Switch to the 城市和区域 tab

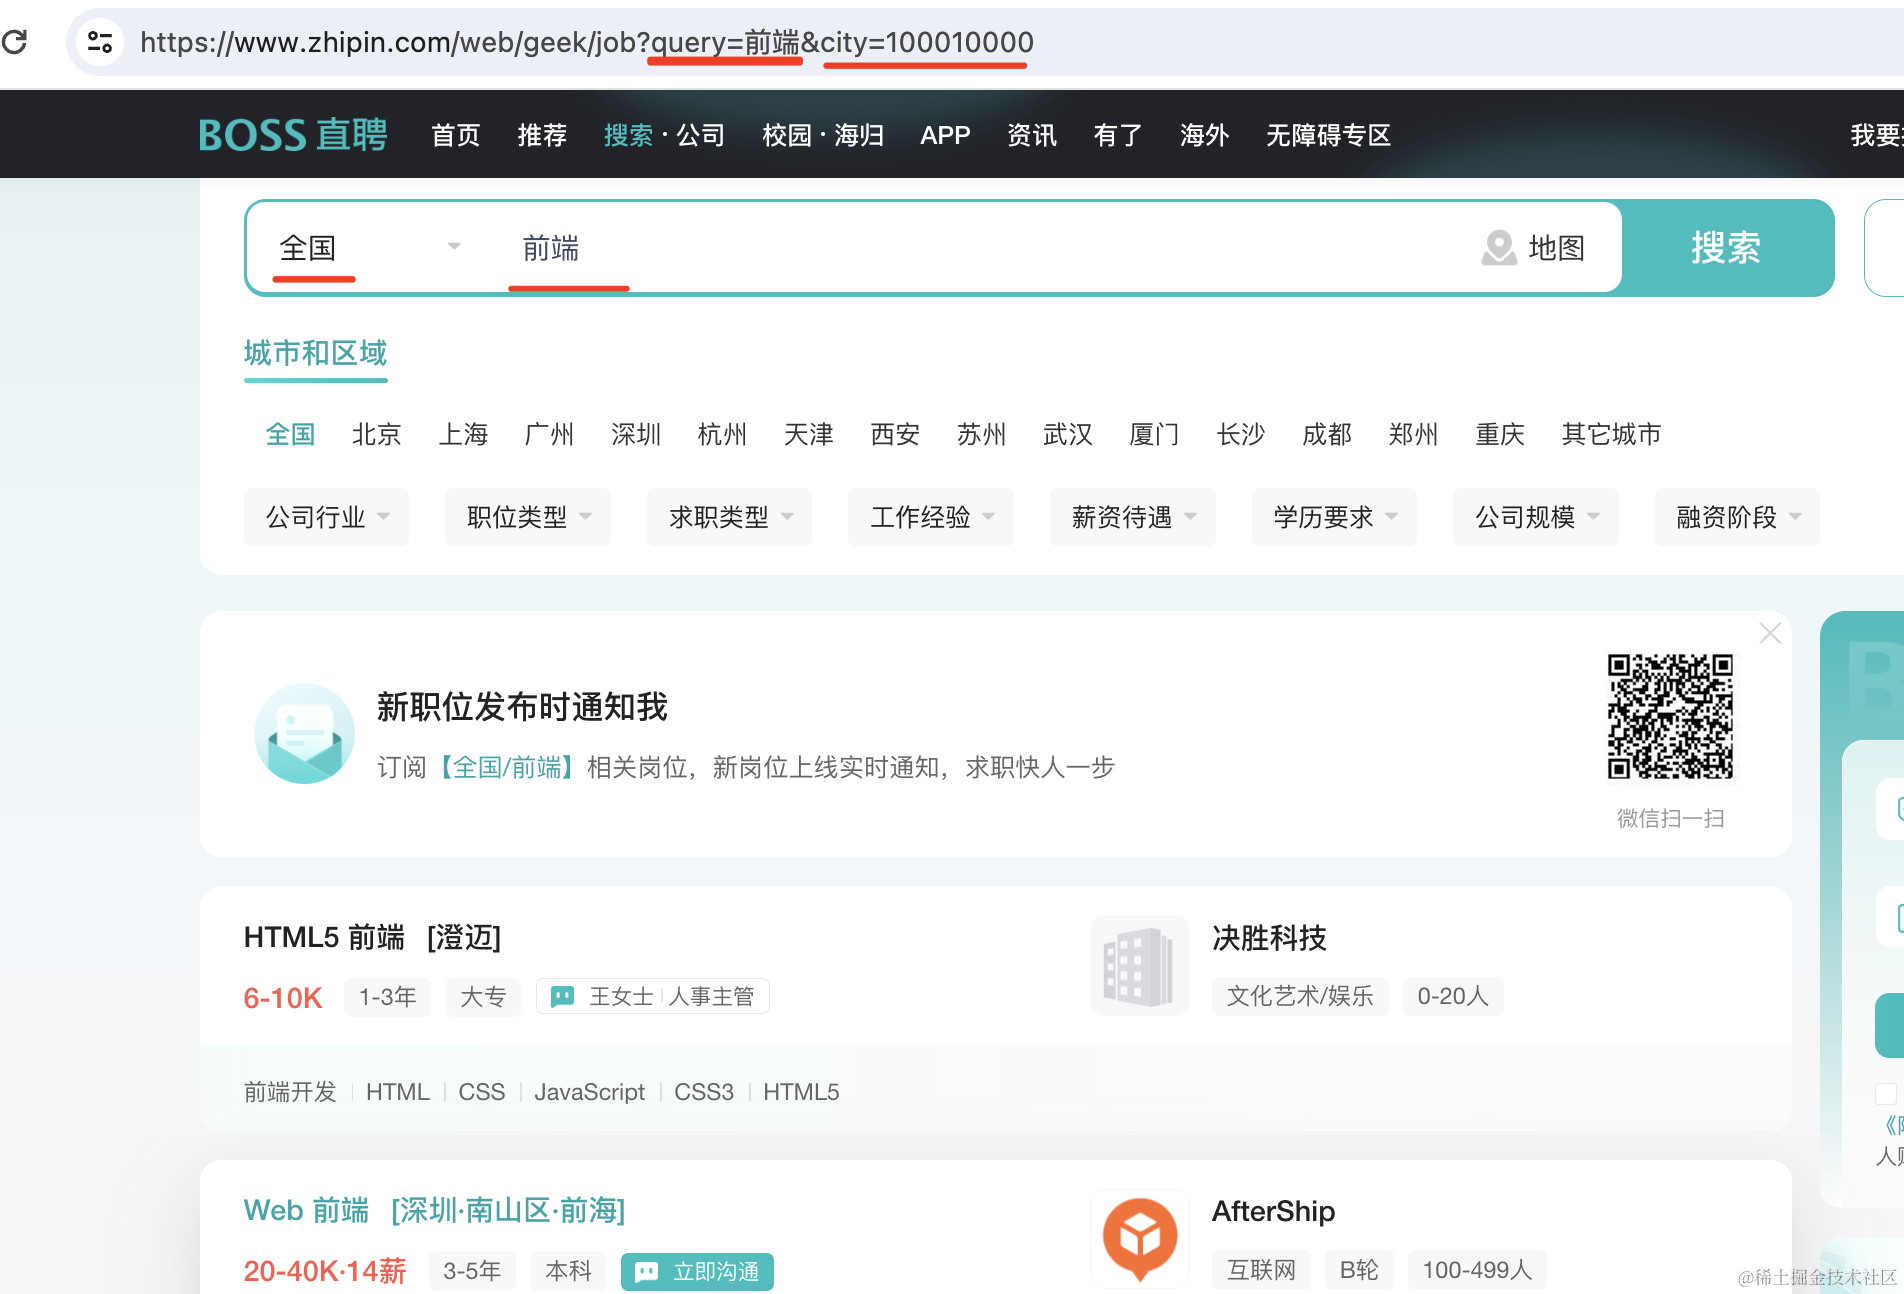(x=315, y=353)
